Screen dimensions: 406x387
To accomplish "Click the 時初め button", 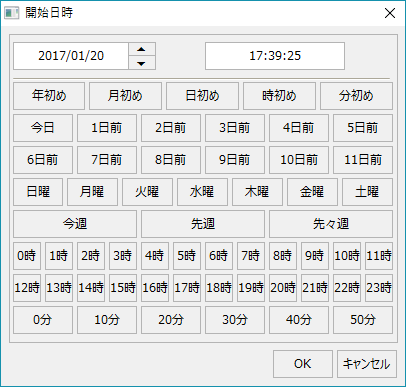I will pyautogui.click(x=279, y=96).
